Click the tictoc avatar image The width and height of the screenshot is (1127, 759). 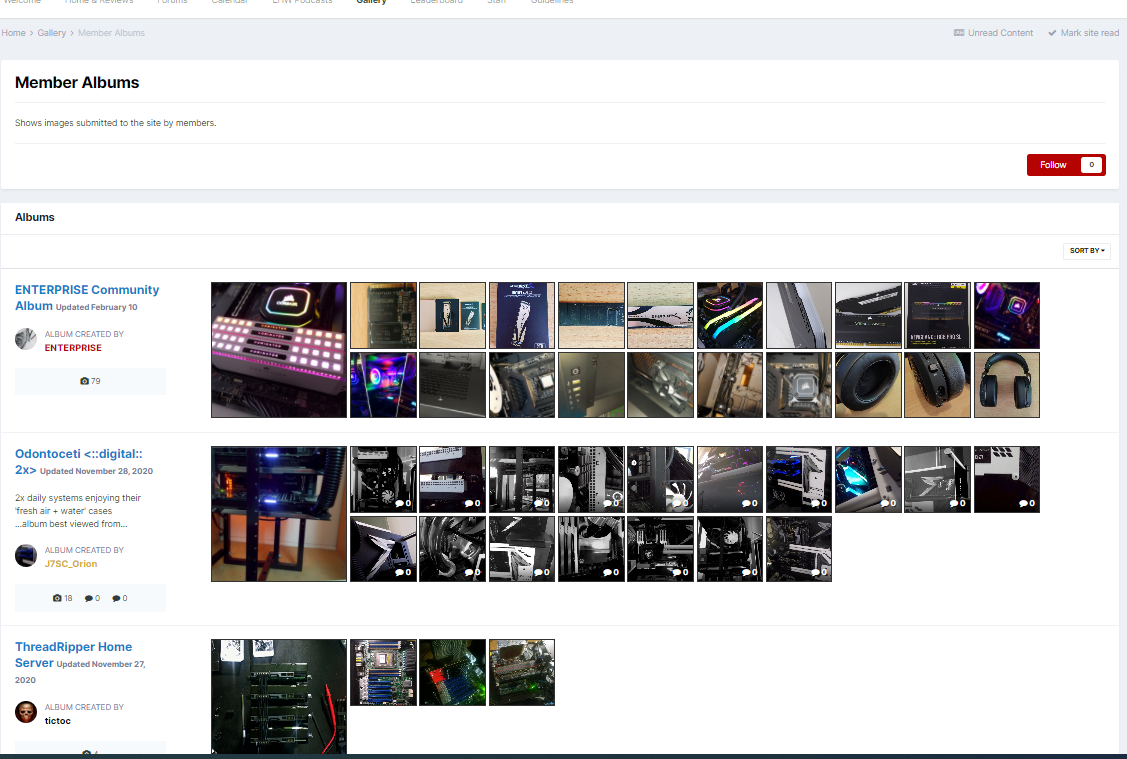pos(26,712)
